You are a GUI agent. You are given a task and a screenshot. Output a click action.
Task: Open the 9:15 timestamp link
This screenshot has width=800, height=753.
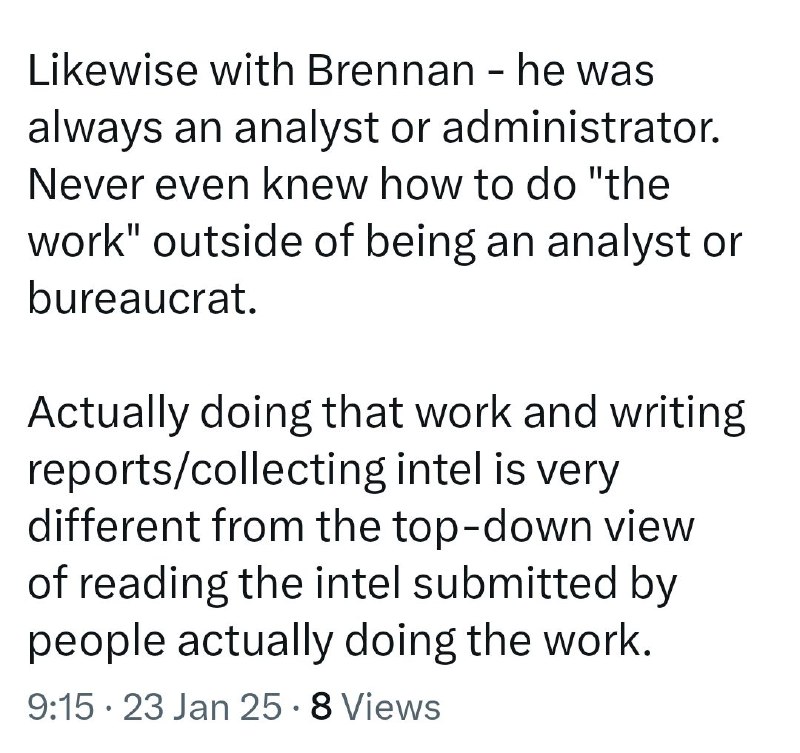tap(61, 708)
